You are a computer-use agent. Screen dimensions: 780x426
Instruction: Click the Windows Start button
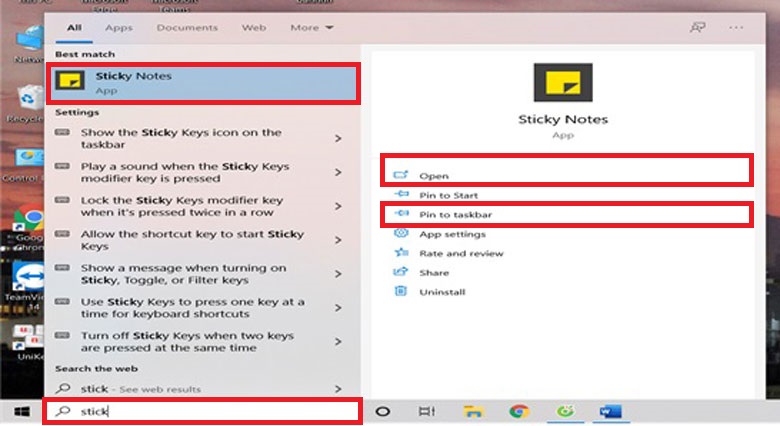(x=20, y=411)
